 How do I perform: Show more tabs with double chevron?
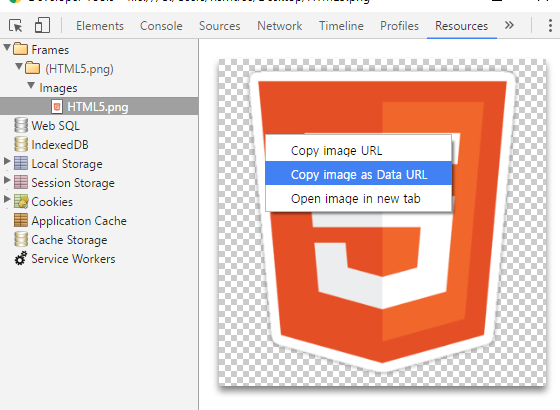(x=509, y=25)
